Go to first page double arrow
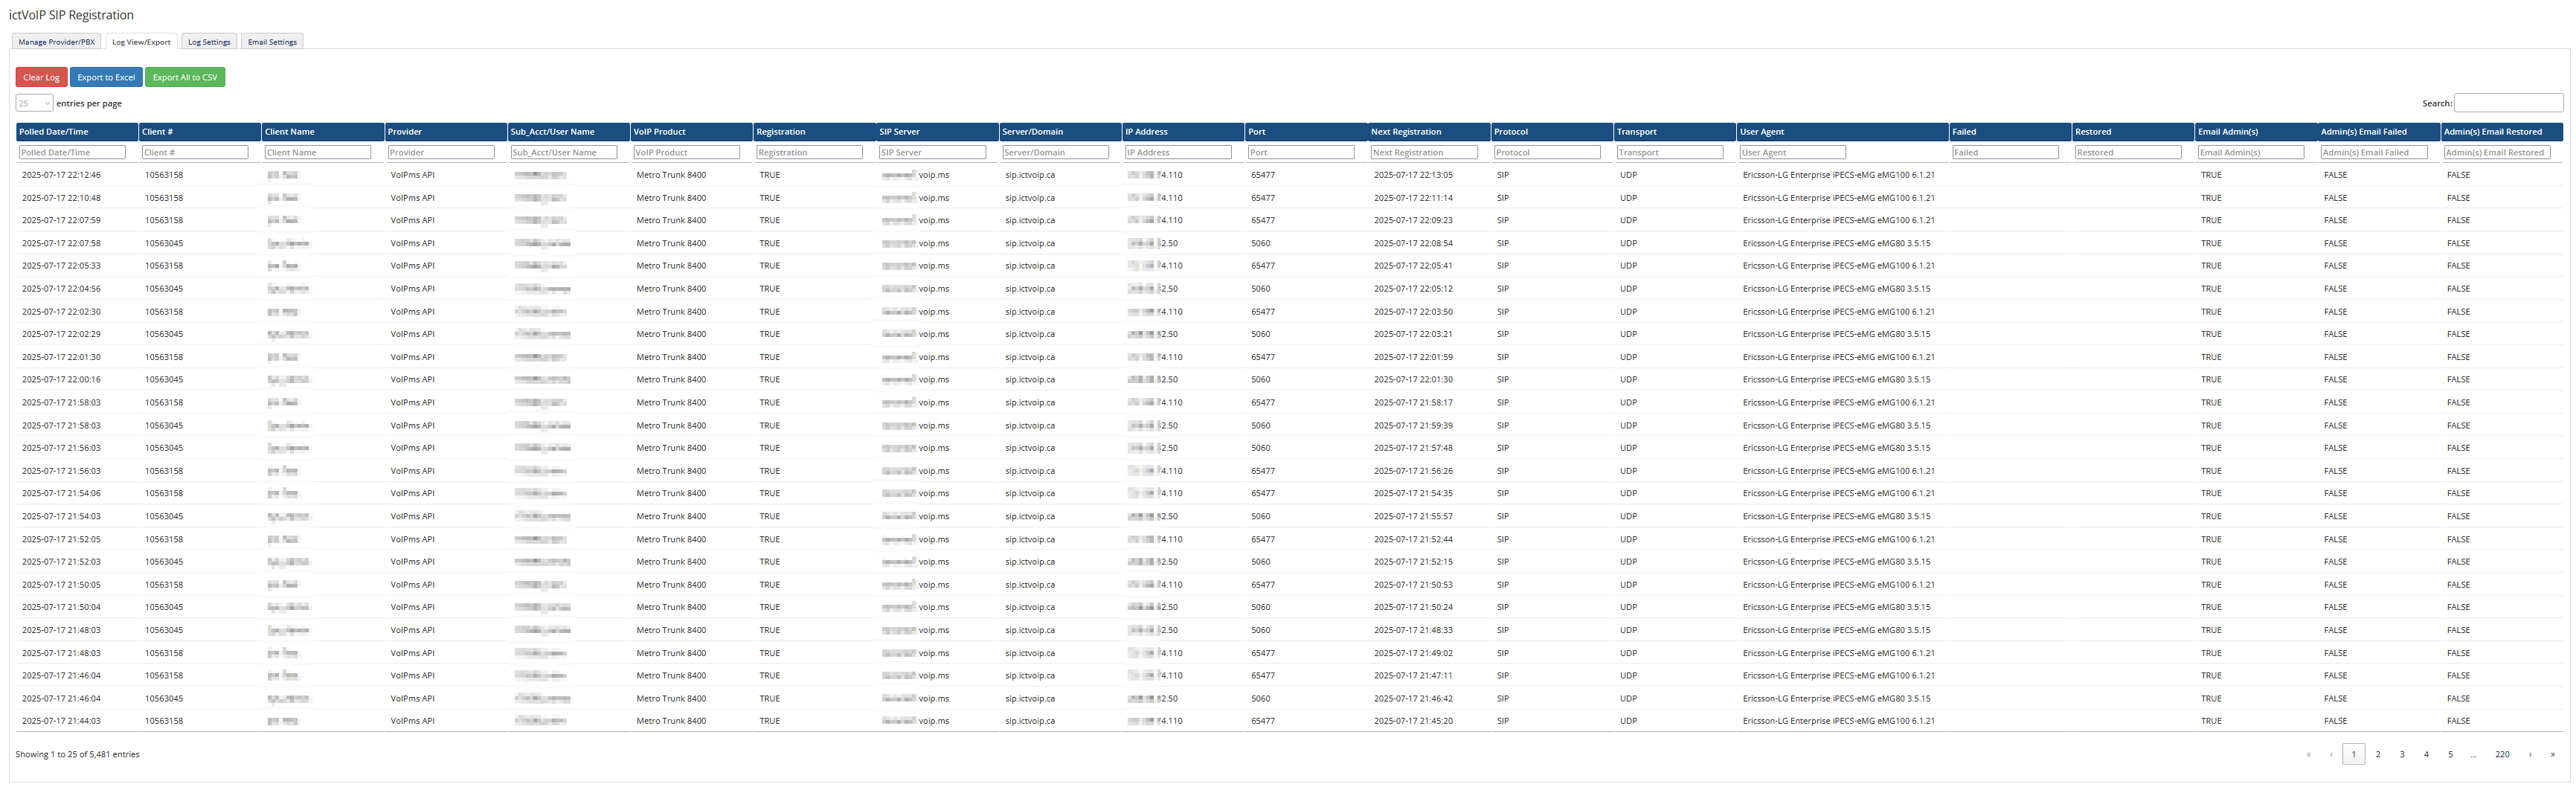This screenshot has width=2576, height=787. coord(2308,754)
